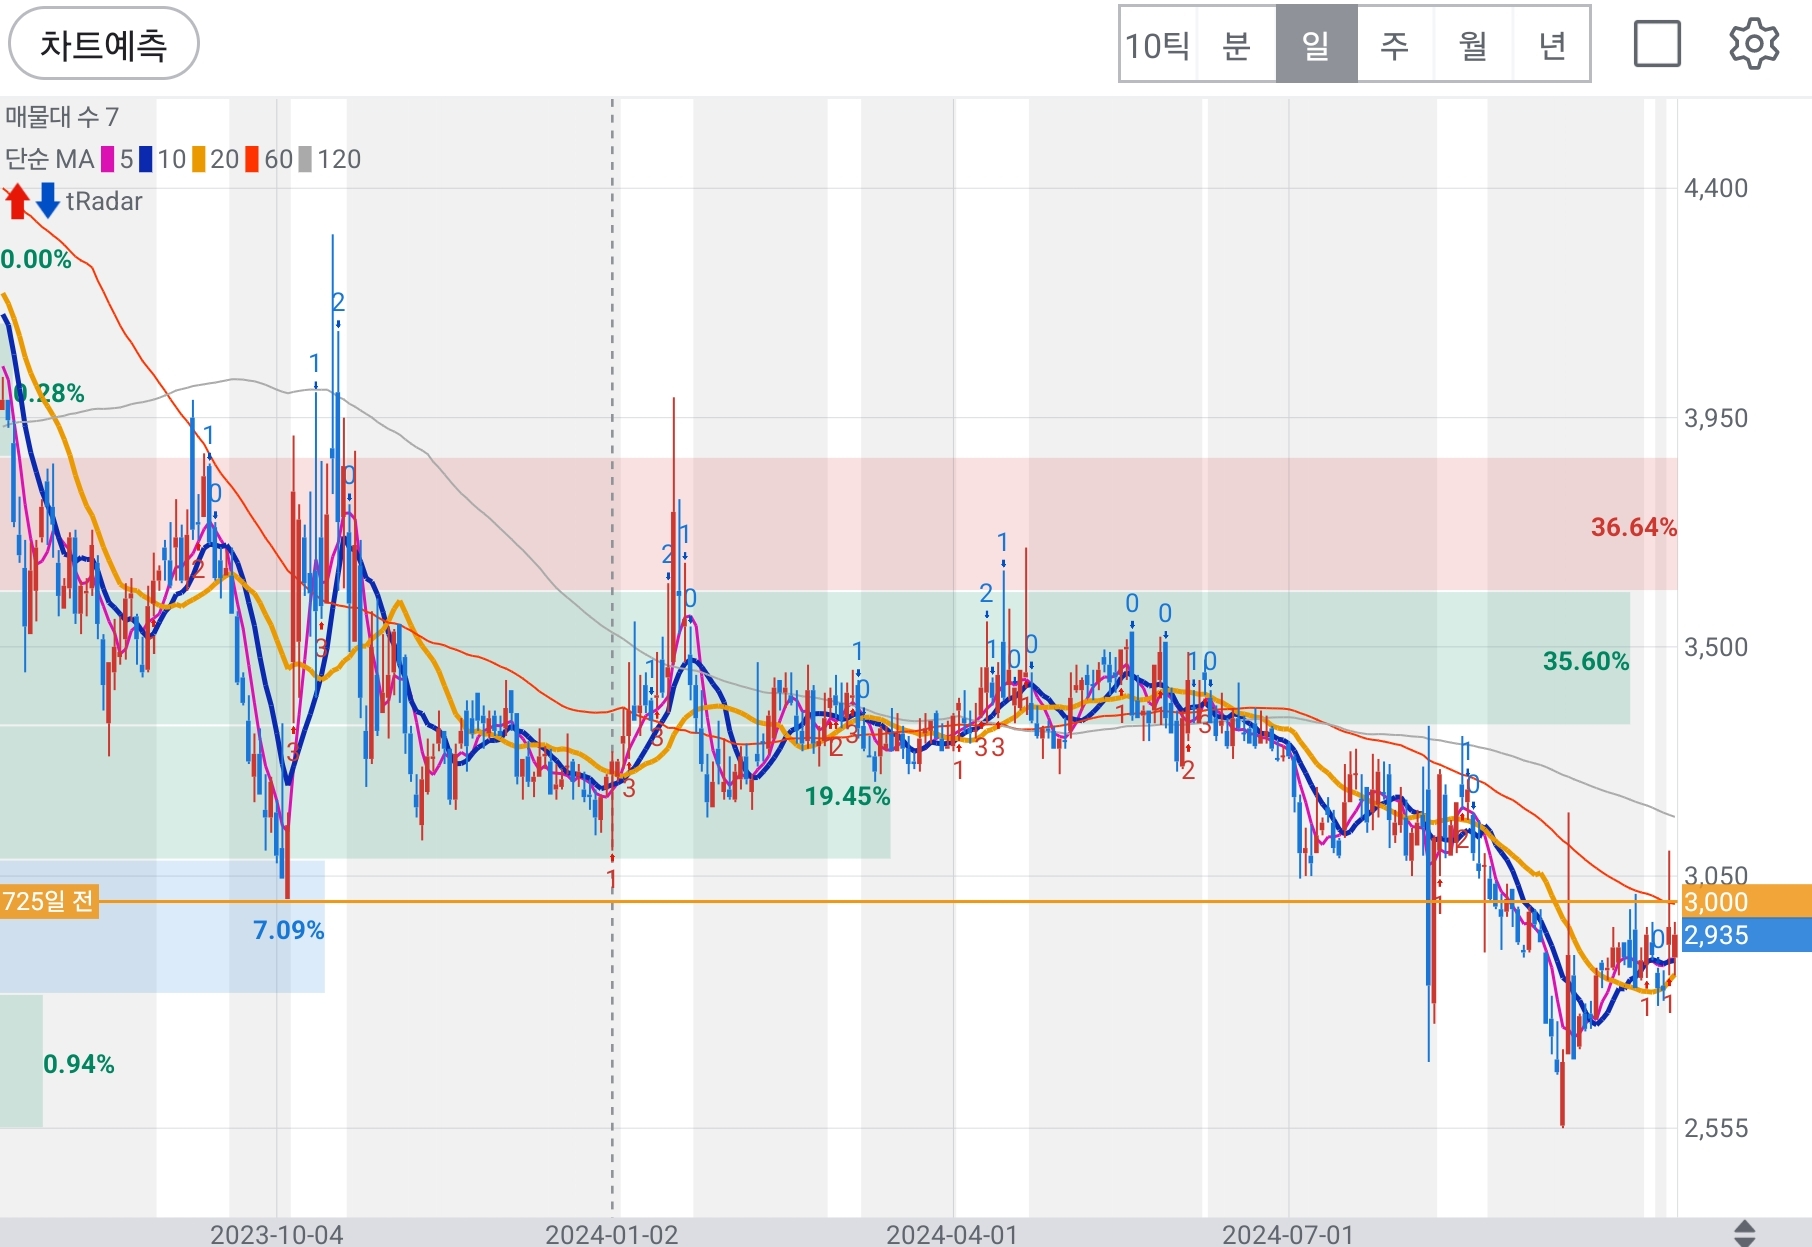
Task: Click the 0.94% volume profile label
Action: tap(79, 1064)
